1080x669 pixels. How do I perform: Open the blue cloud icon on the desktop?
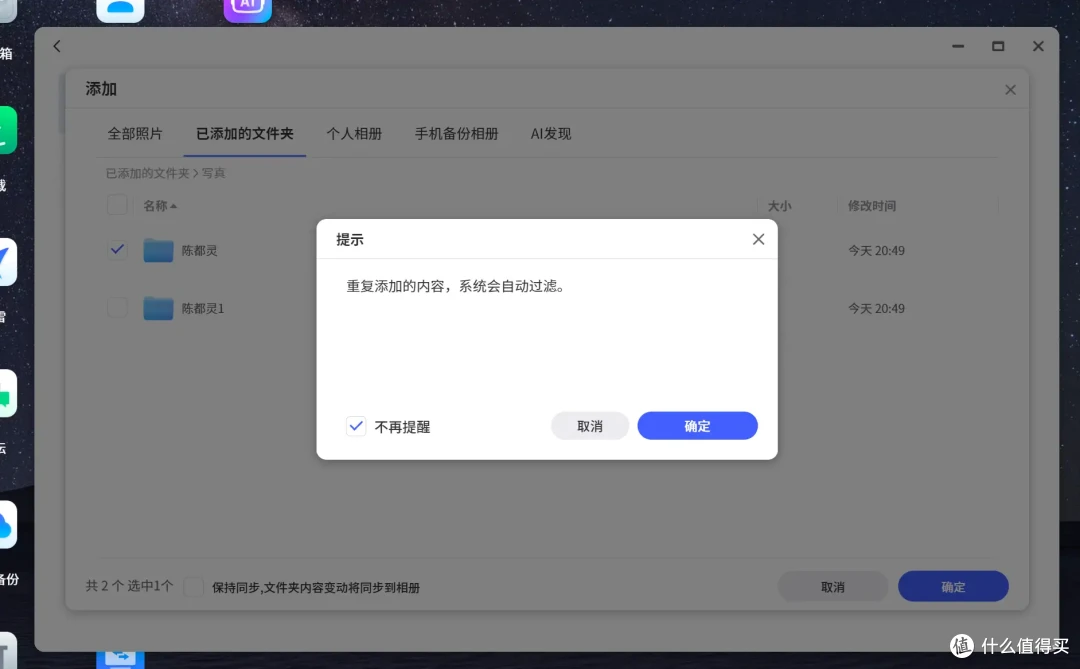coord(7,524)
